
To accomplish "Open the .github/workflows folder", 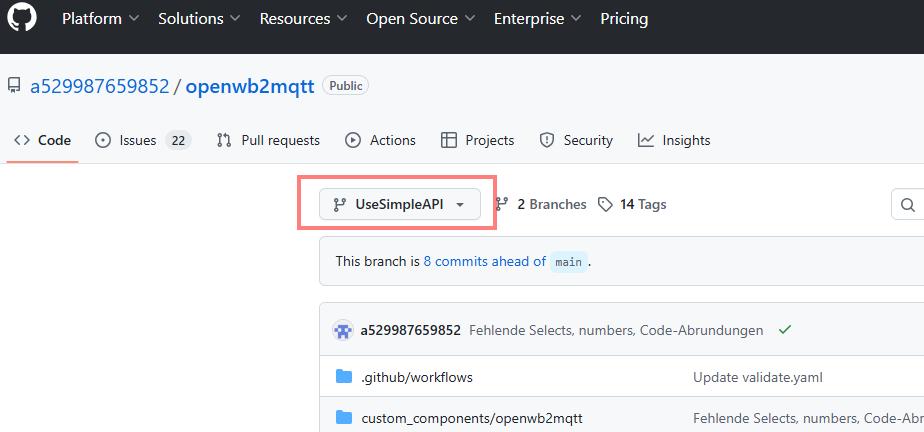I will pos(417,377).
